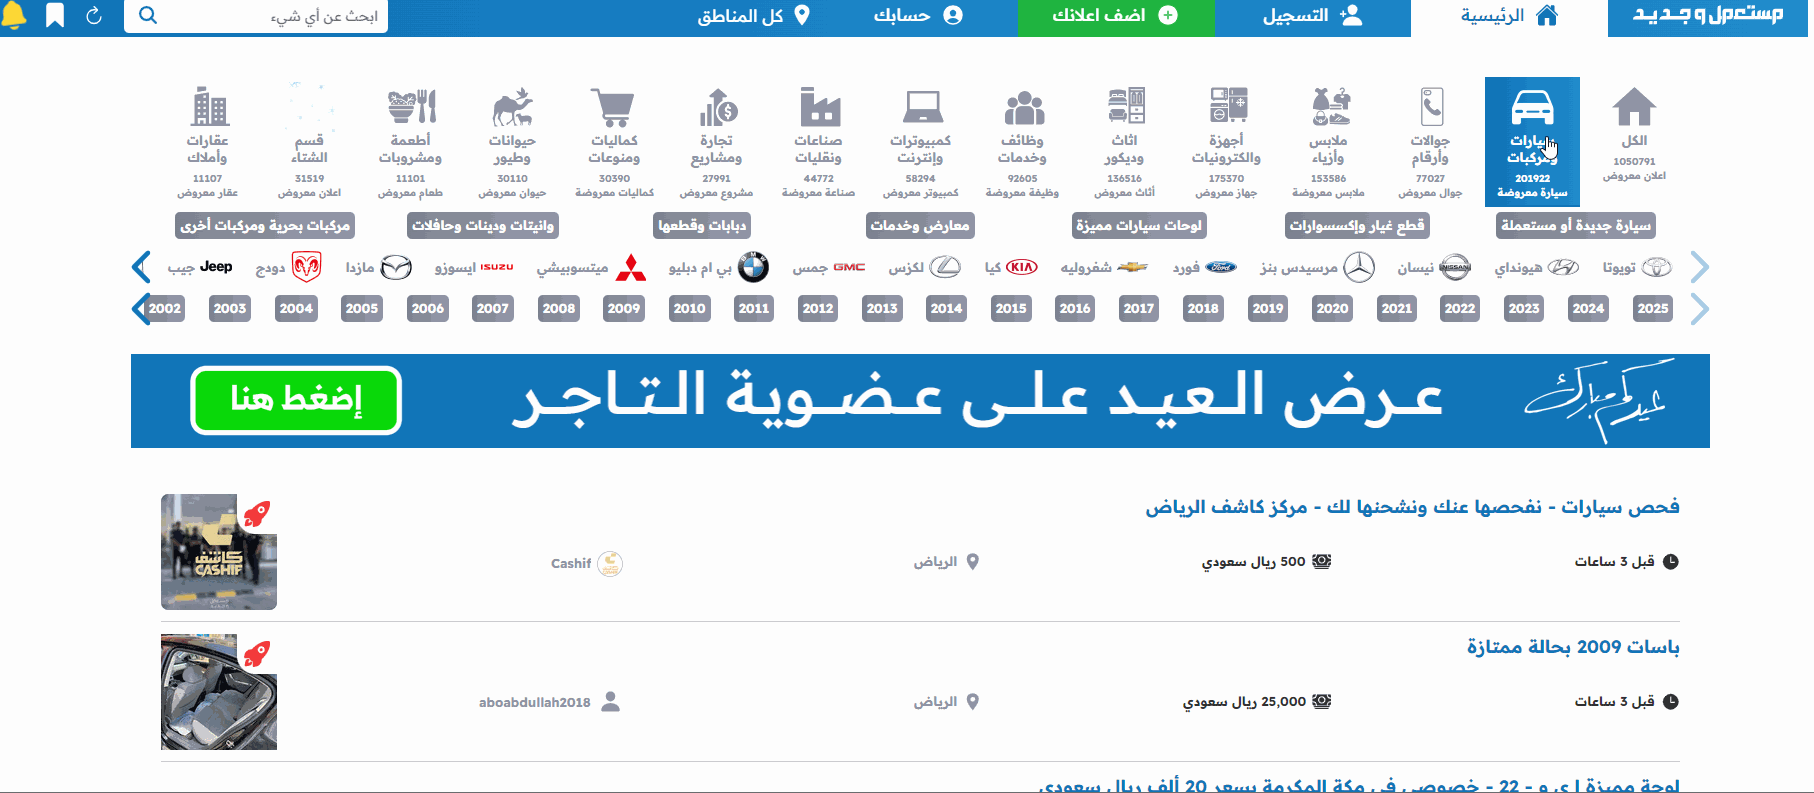Filter by BMW brand logo

click(x=753, y=267)
